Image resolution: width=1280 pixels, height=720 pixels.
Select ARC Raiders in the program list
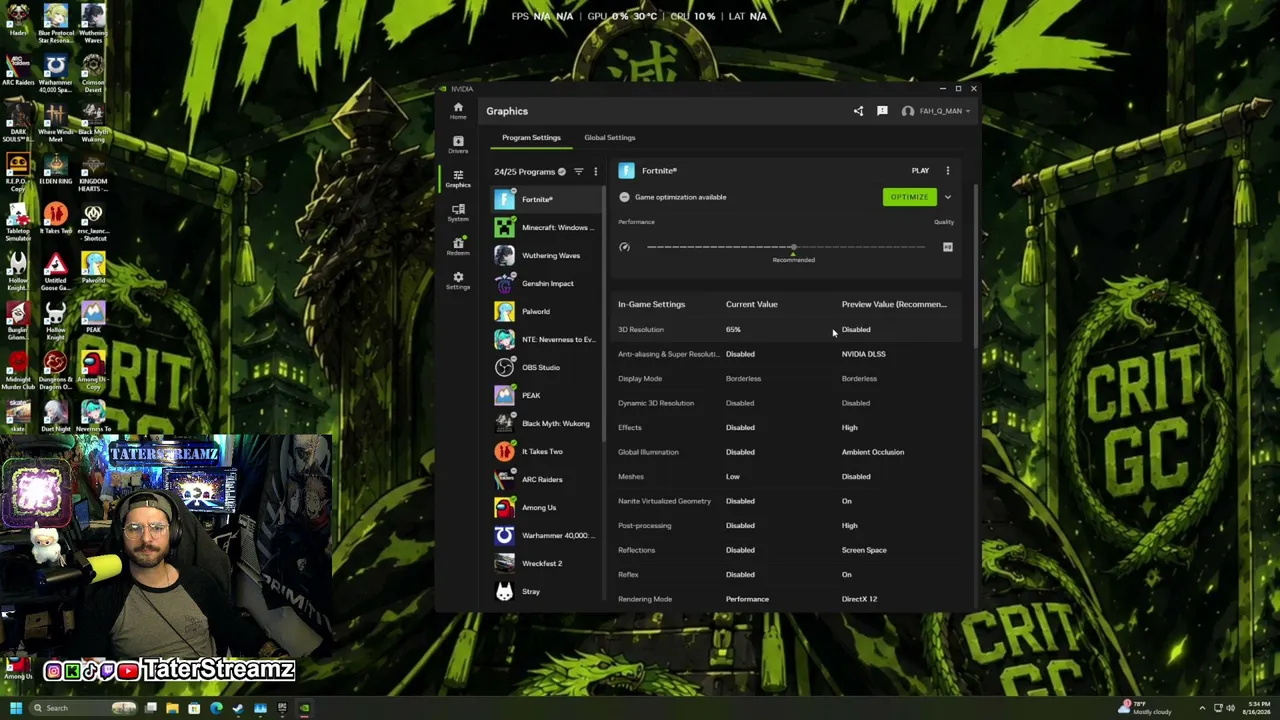pyautogui.click(x=547, y=479)
